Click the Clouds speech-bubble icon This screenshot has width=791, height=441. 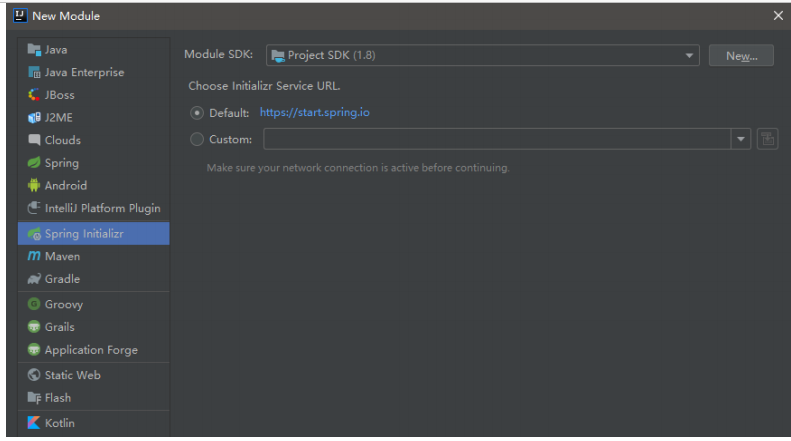click(x=34, y=140)
